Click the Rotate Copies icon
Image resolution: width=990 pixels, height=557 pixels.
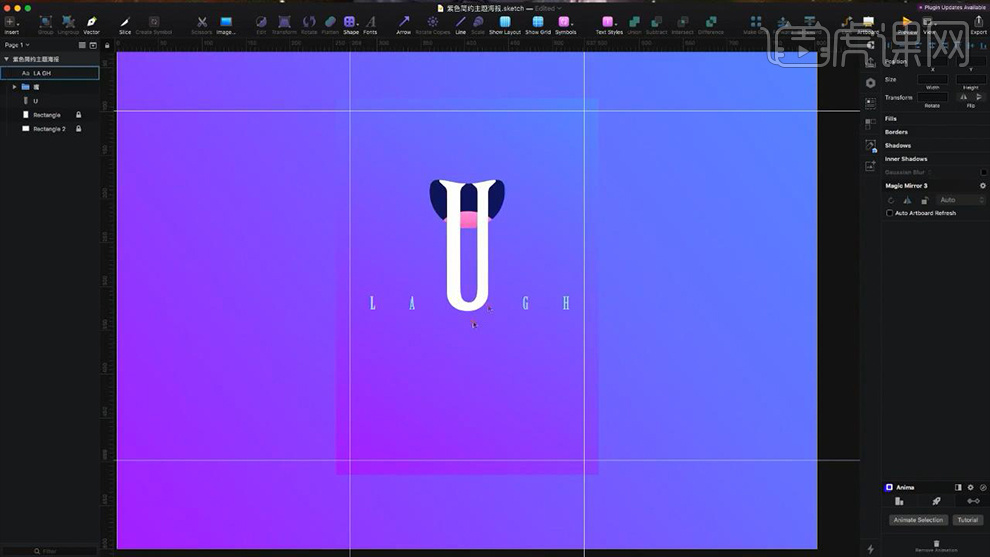pyautogui.click(x=432, y=22)
